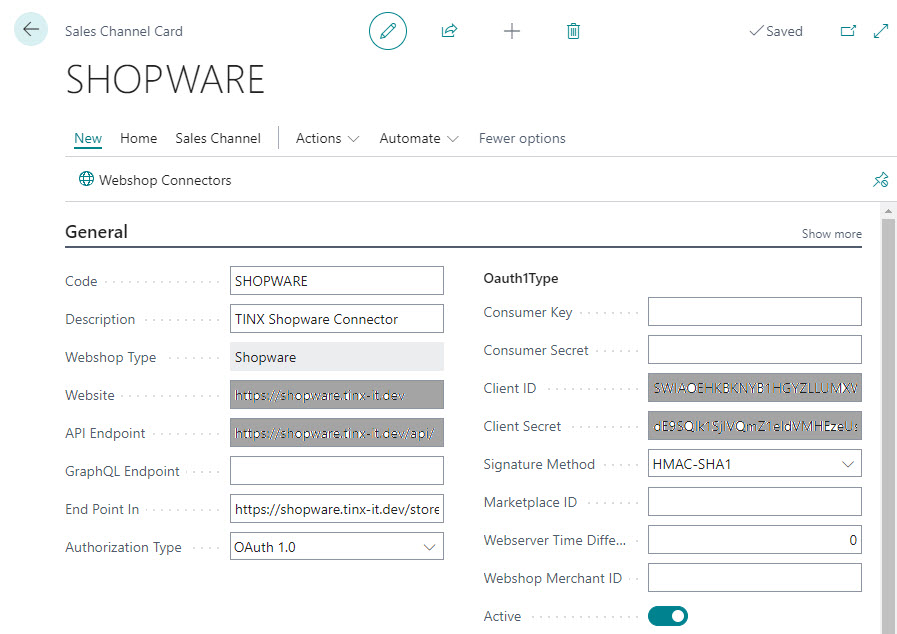This screenshot has height=634, width=897.
Task: Select the Home tab
Action: pos(138,138)
